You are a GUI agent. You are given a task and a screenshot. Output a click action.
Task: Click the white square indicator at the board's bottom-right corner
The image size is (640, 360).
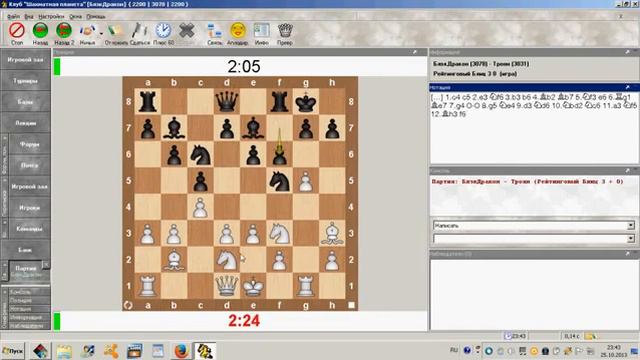click(x=351, y=305)
